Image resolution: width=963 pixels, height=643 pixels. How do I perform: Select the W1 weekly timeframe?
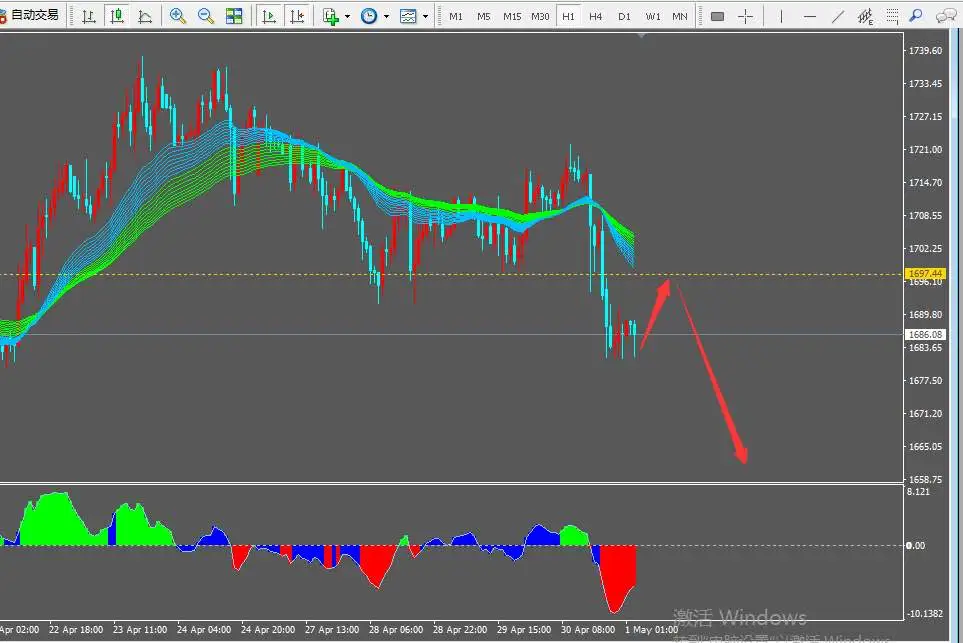click(653, 17)
